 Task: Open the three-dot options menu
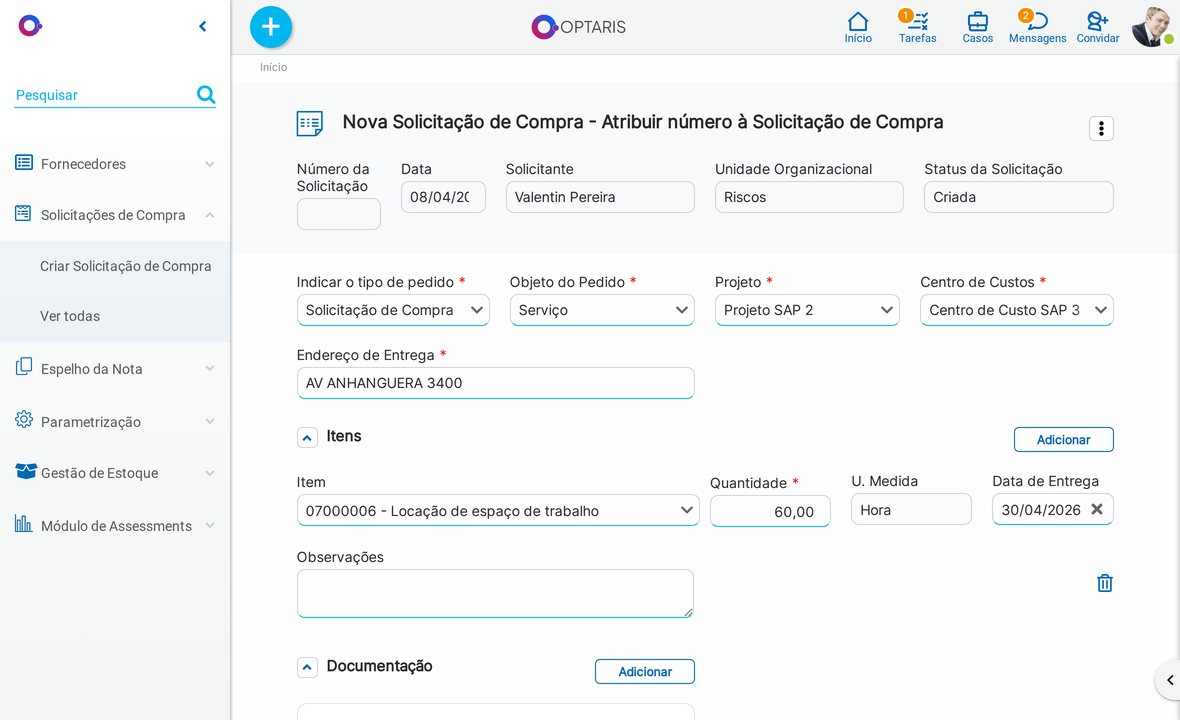pyautogui.click(x=1101, y=129)
